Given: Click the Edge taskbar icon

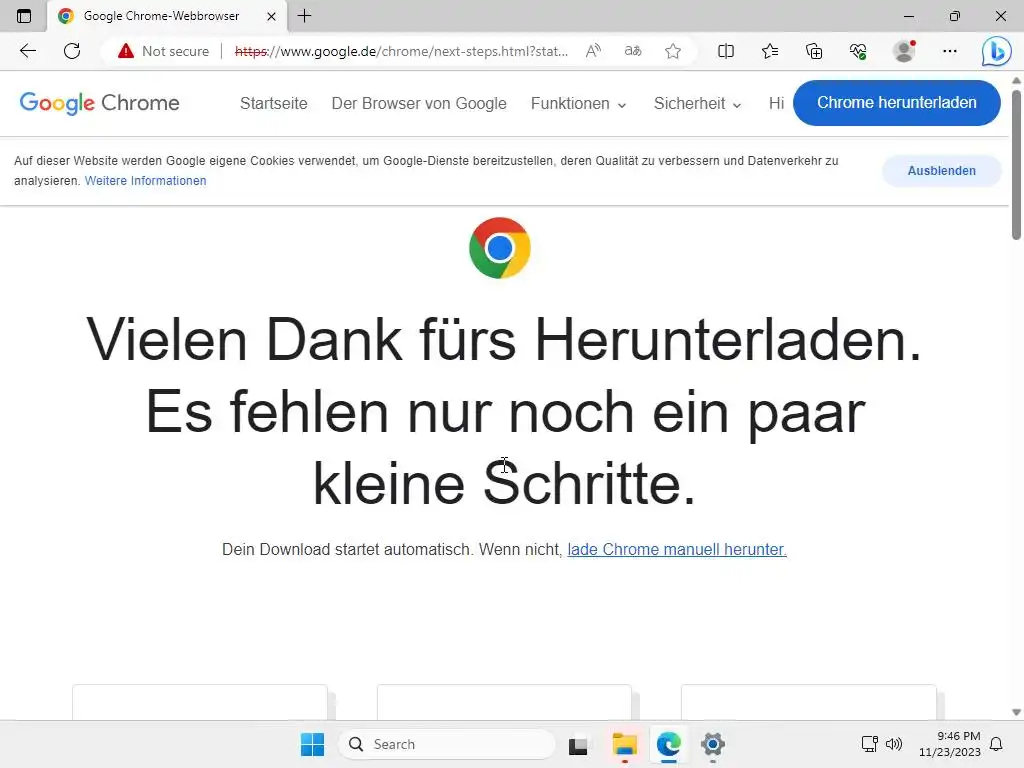Looking at the screenshot, I should pyautogui.click(x=669, y=744).
